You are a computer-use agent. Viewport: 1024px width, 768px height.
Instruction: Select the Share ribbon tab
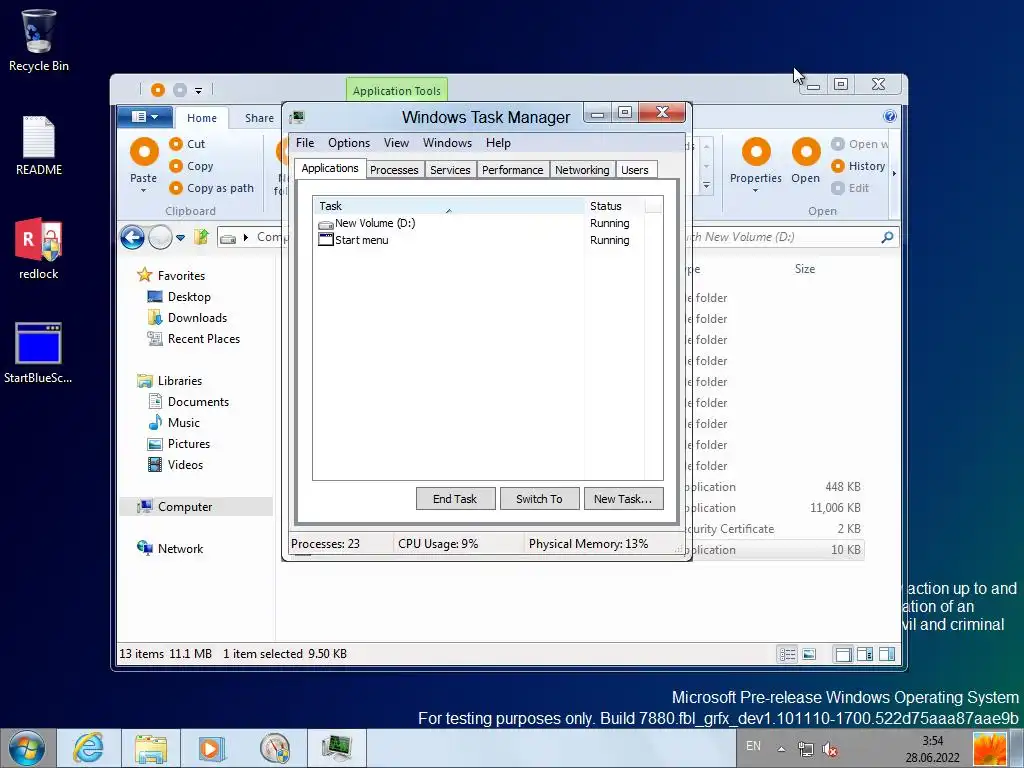click(x=259, y=118)
